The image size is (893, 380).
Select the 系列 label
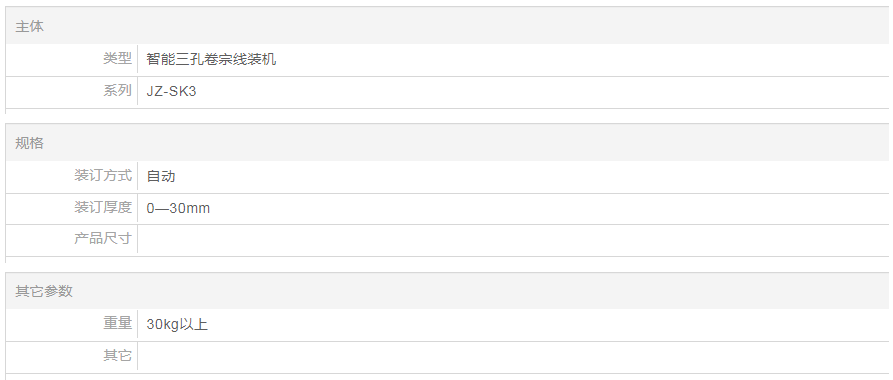117,91
